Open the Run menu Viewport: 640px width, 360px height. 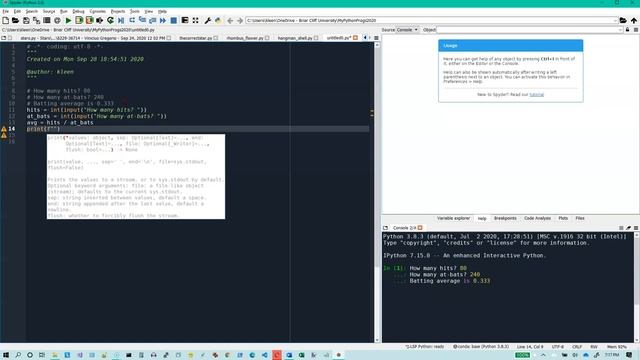pyautogui.click(x=64, y=11)
